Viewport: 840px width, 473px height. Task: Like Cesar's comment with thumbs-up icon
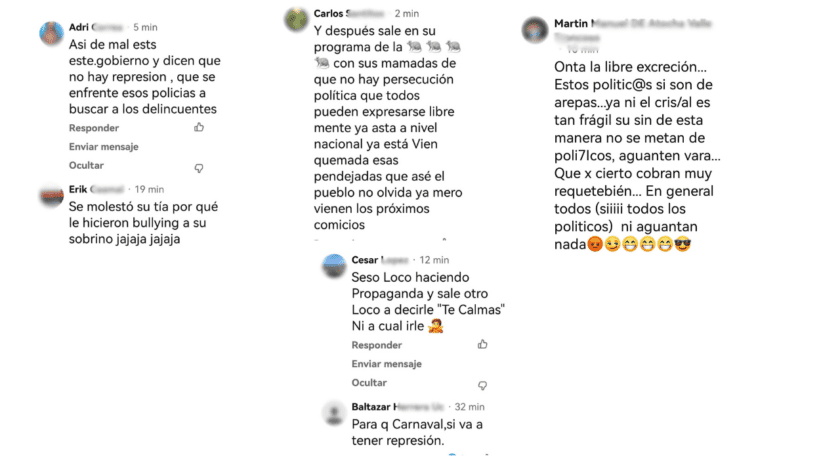click(x=482, y=344)
